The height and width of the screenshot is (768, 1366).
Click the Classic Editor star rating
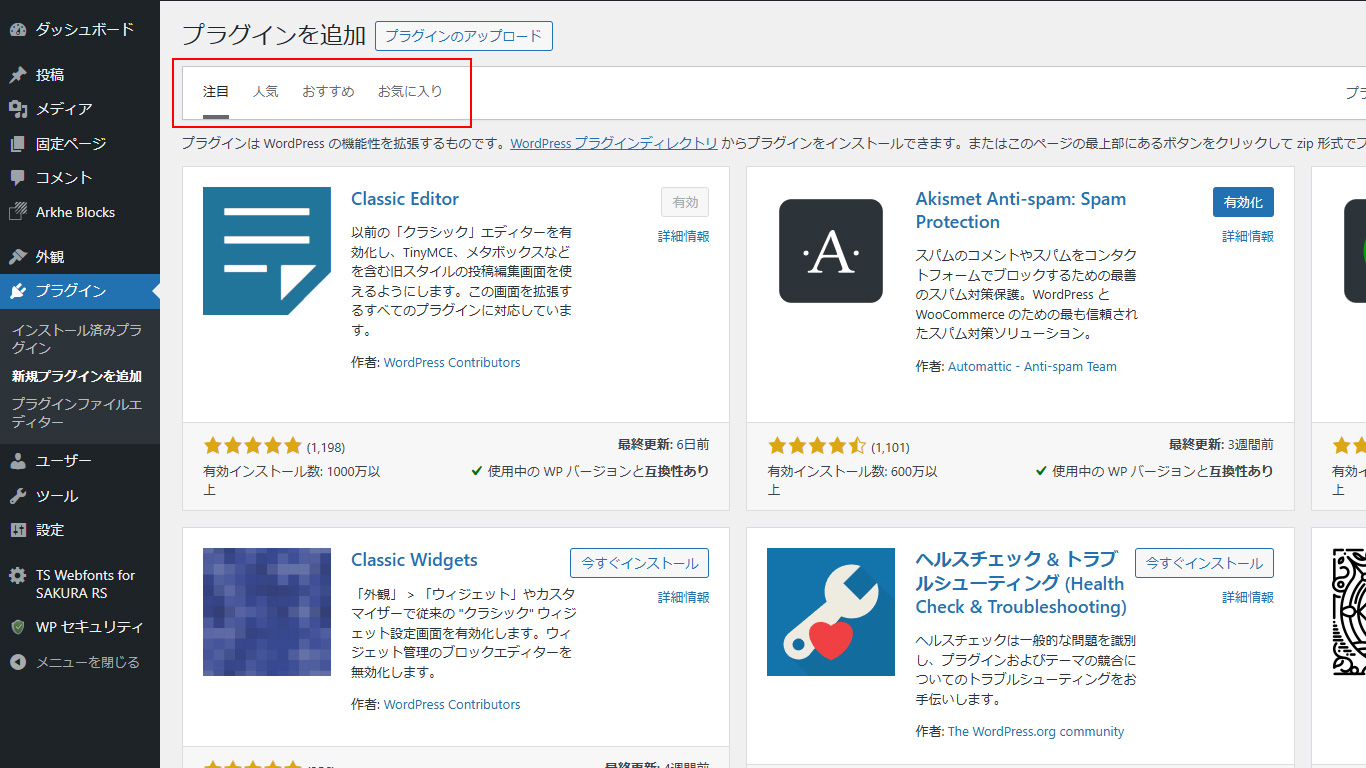252,446
